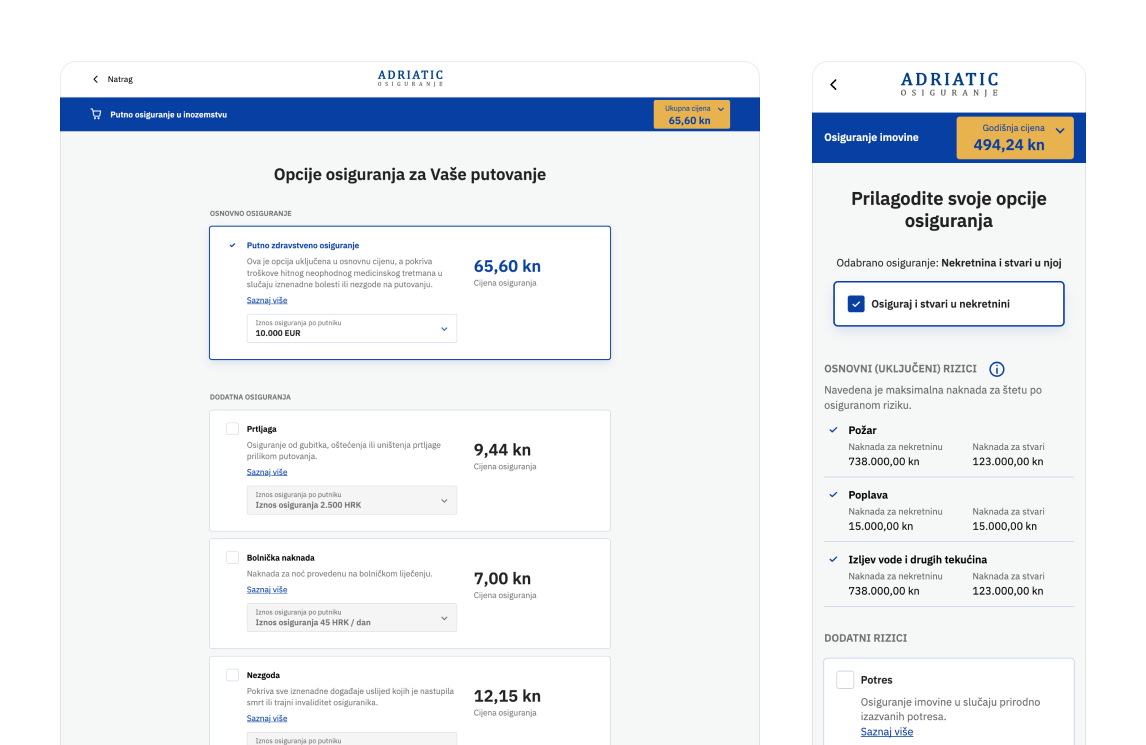
Task: Expand the Ukupna cijena 65,60 kn summary
Action: coord(691,114)
